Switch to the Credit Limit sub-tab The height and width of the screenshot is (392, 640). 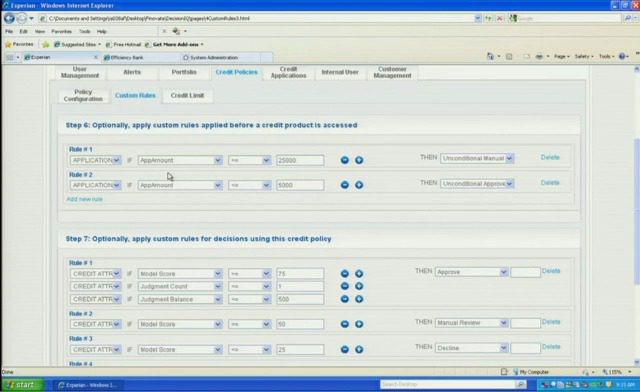187,96
